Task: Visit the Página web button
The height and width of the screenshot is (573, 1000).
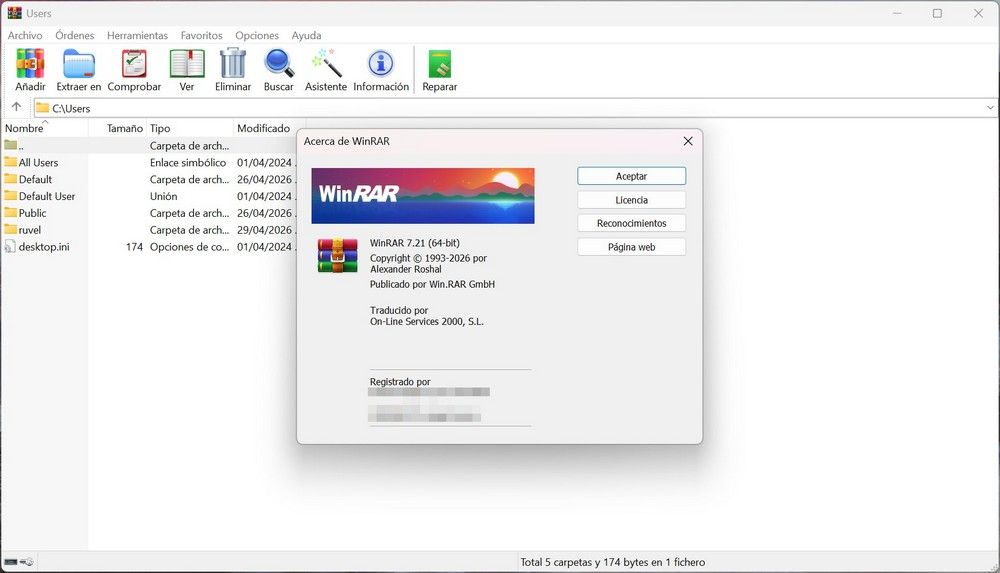Action: [631, 247]
